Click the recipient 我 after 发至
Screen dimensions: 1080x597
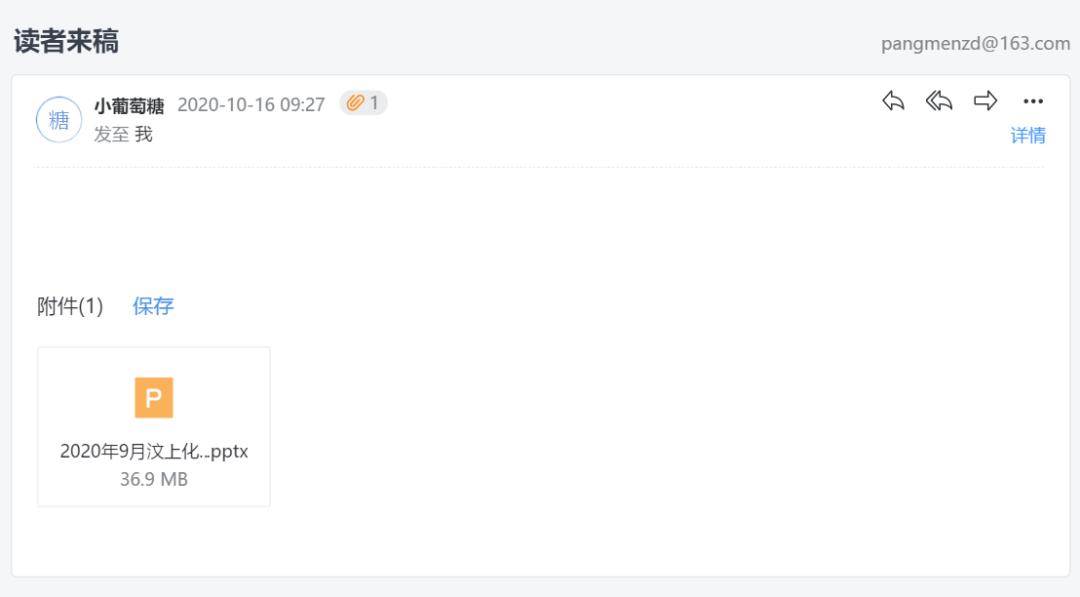(144, 134)
